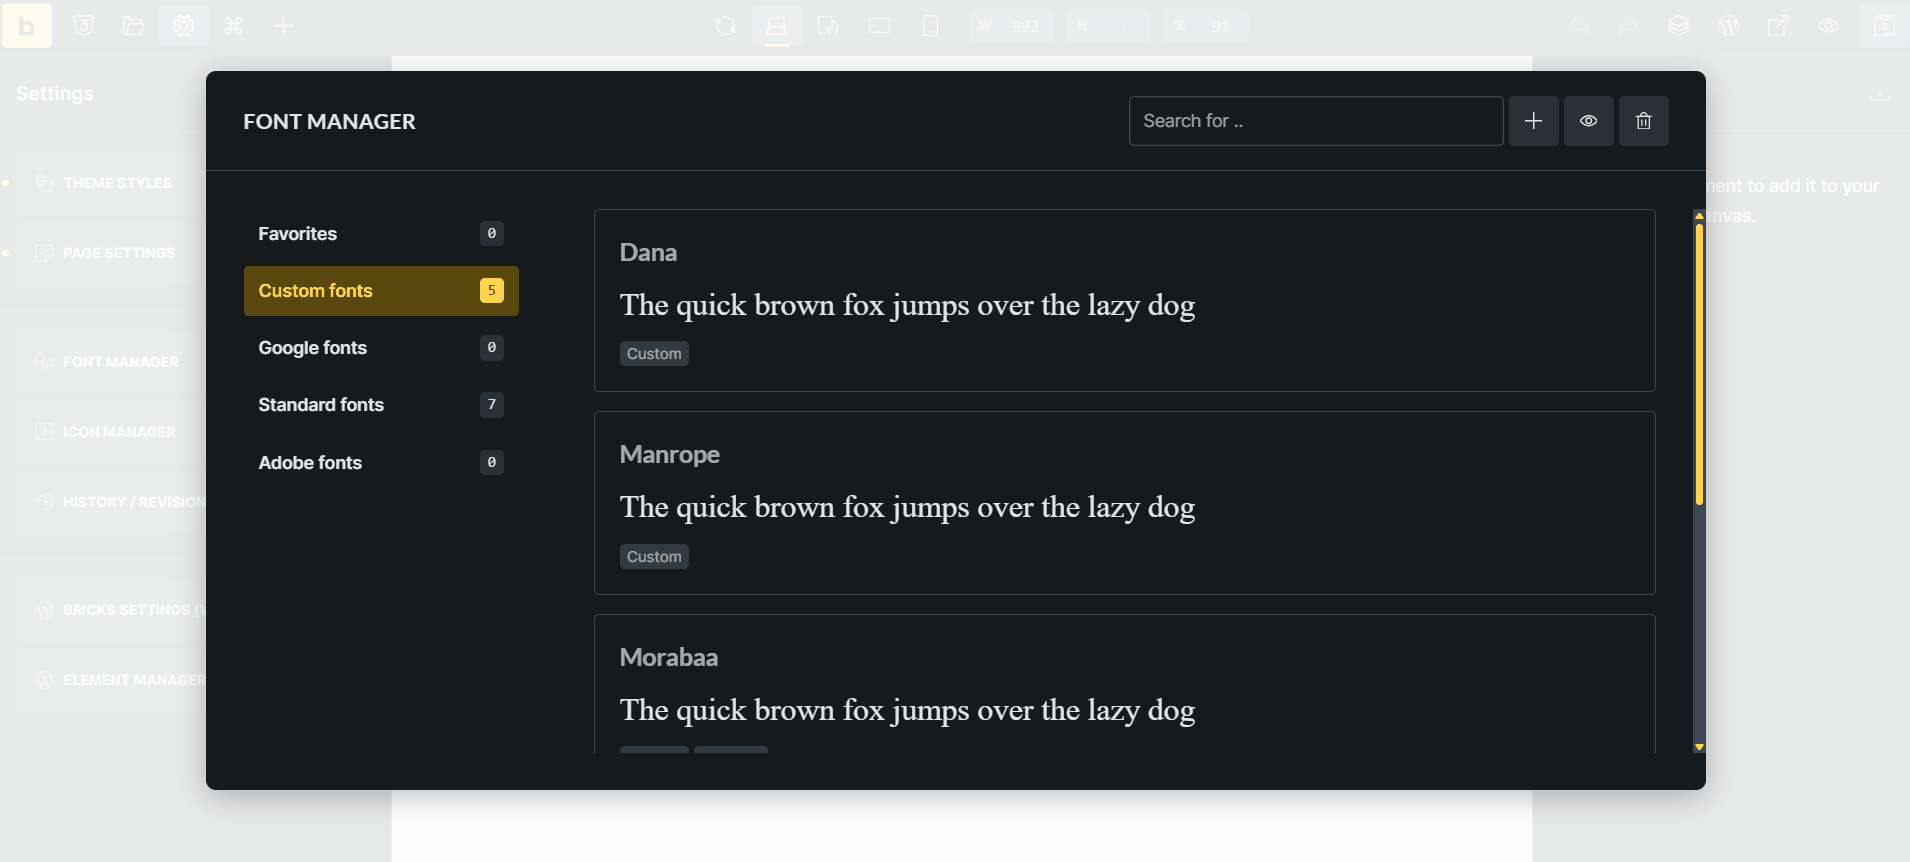Select the Google fonts category
Viewport: 1910px width, 862px height.
381,347
